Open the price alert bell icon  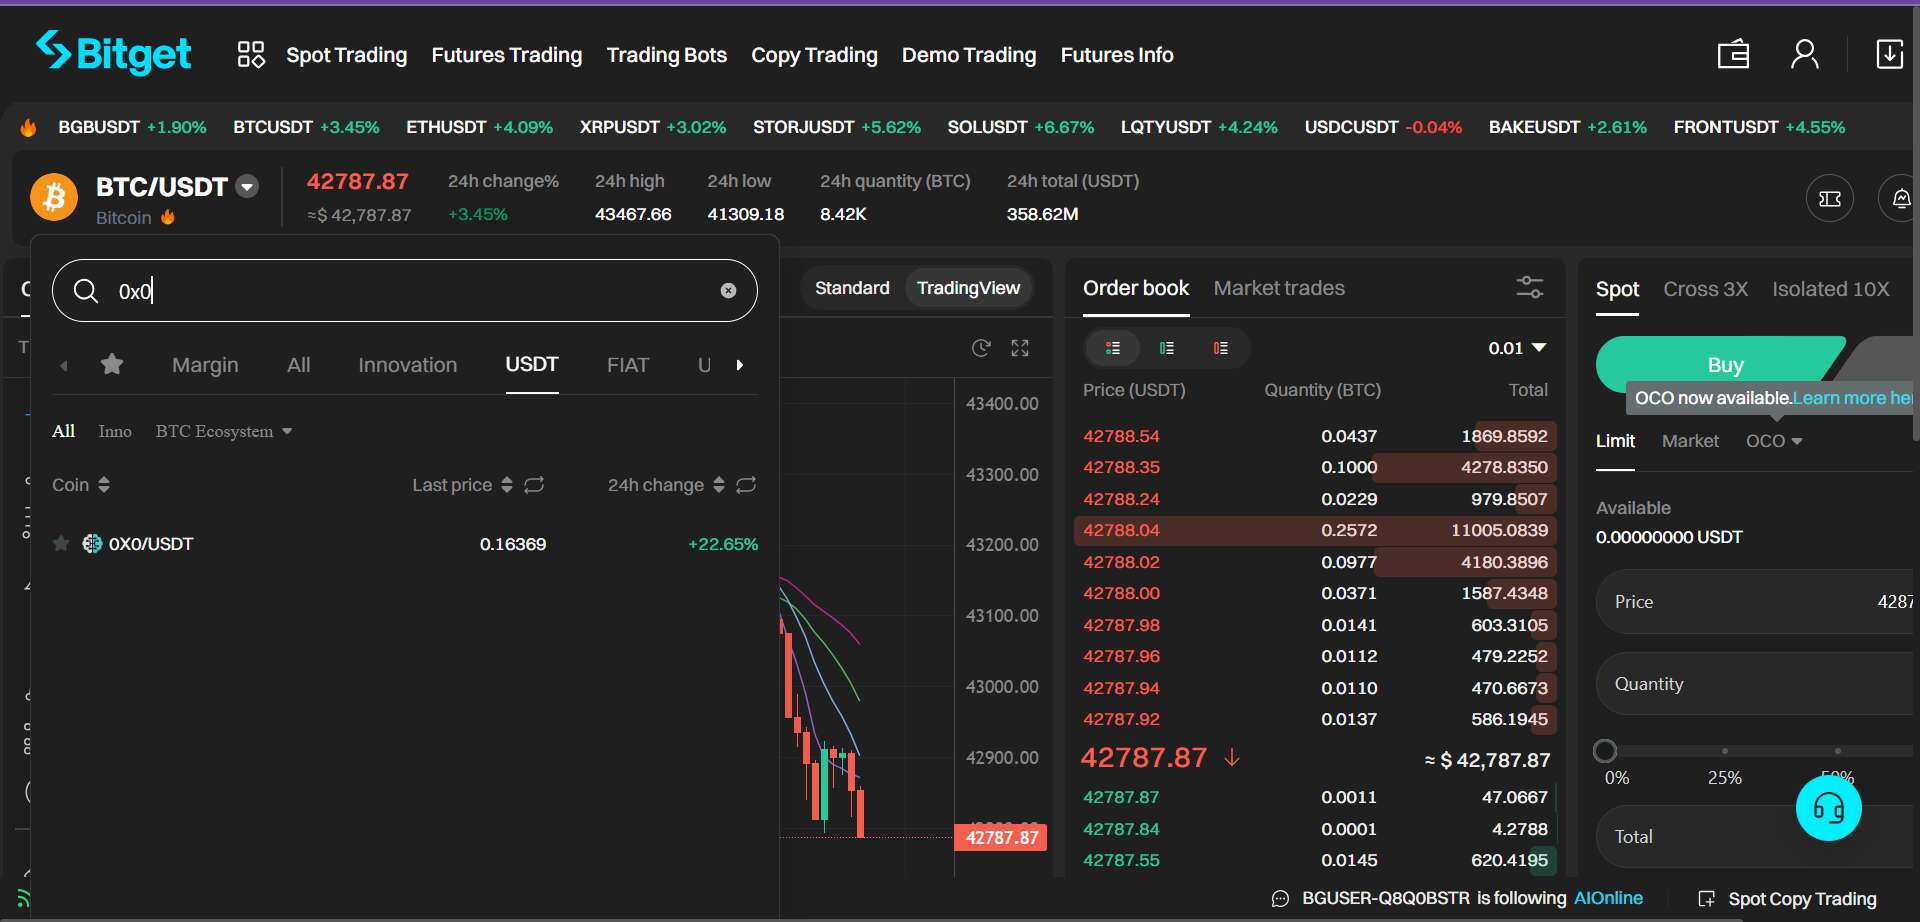[x=1901, y=198]
